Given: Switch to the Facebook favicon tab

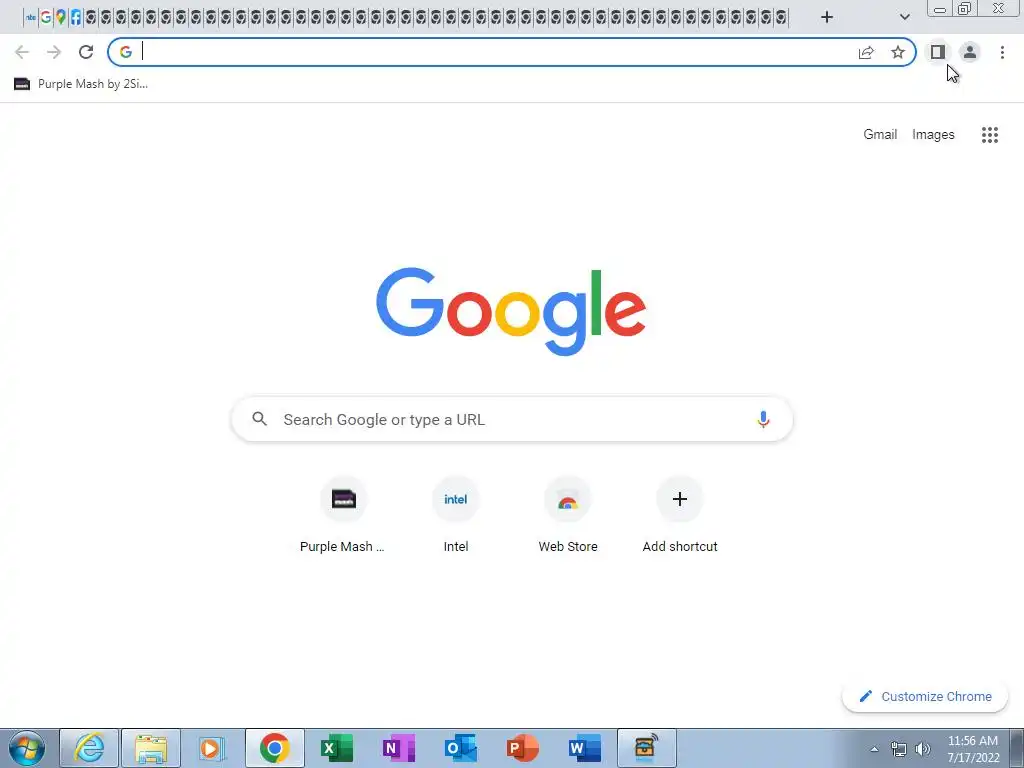Looking at the screenshot, I should point(76,18).
